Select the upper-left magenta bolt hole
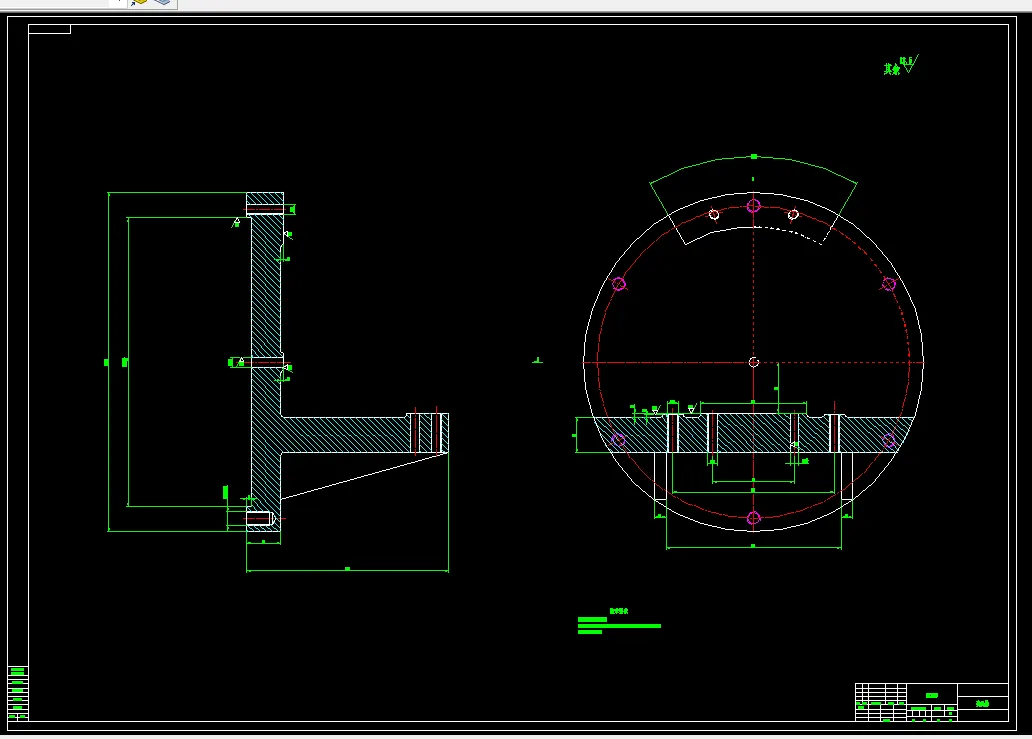 619,284
